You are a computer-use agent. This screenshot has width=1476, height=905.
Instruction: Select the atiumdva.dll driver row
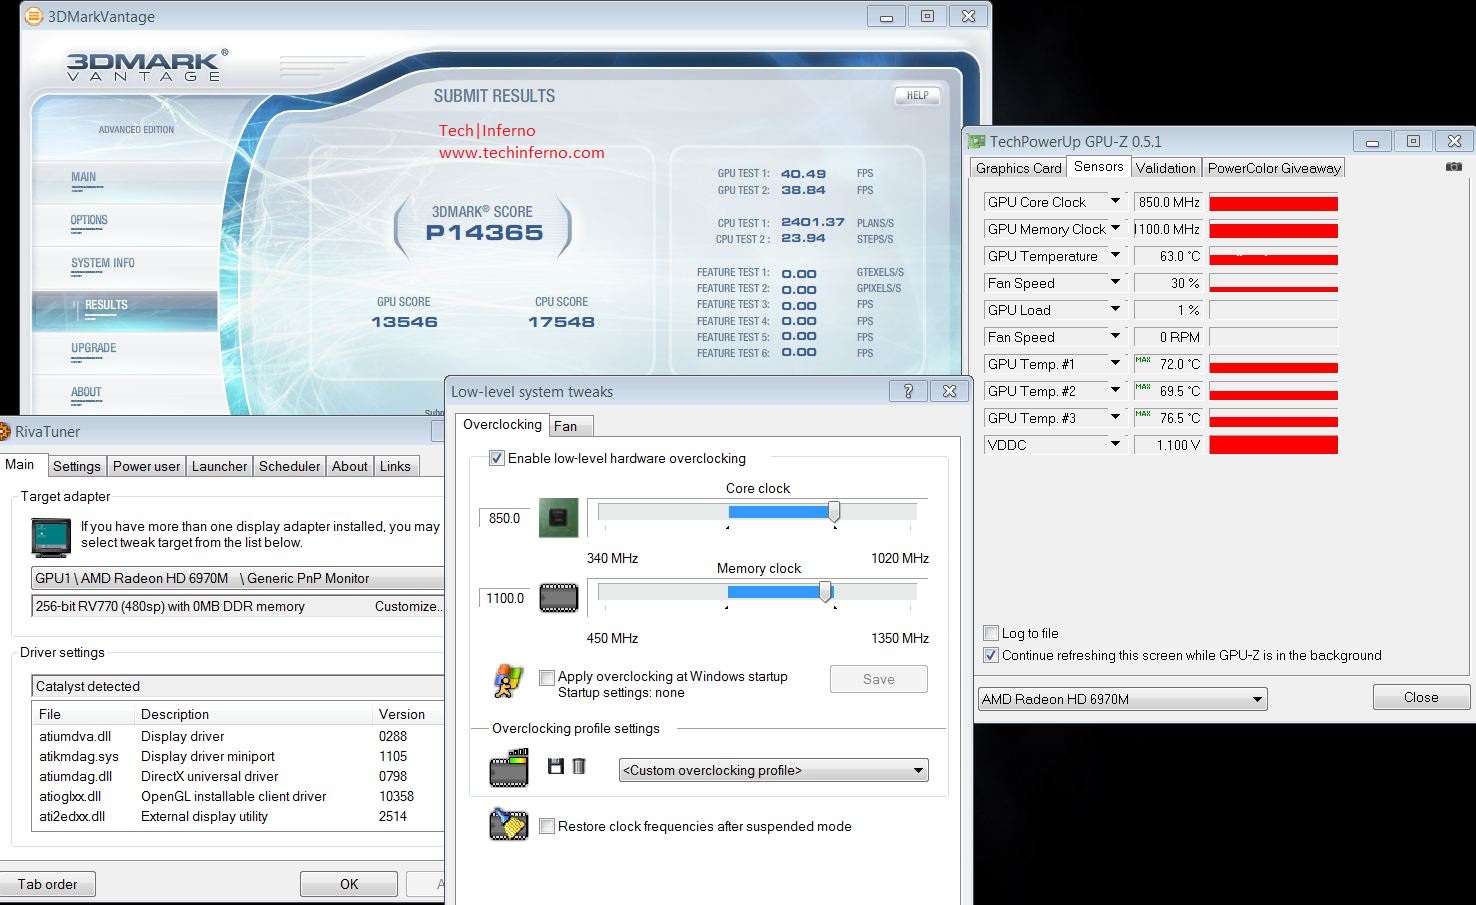point(237,736)
